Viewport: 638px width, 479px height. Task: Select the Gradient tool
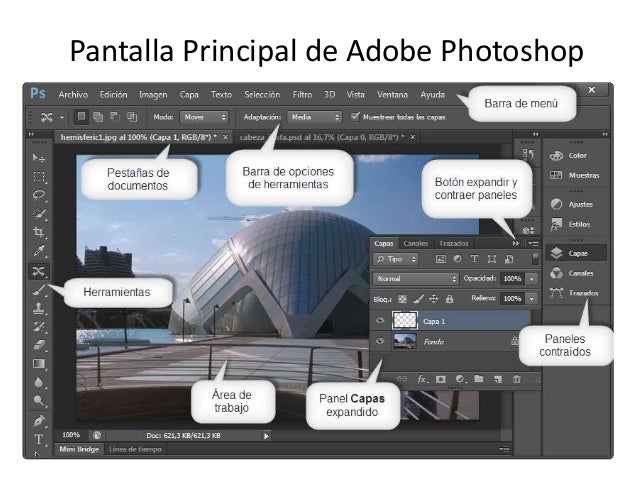[x=39, y=363]
